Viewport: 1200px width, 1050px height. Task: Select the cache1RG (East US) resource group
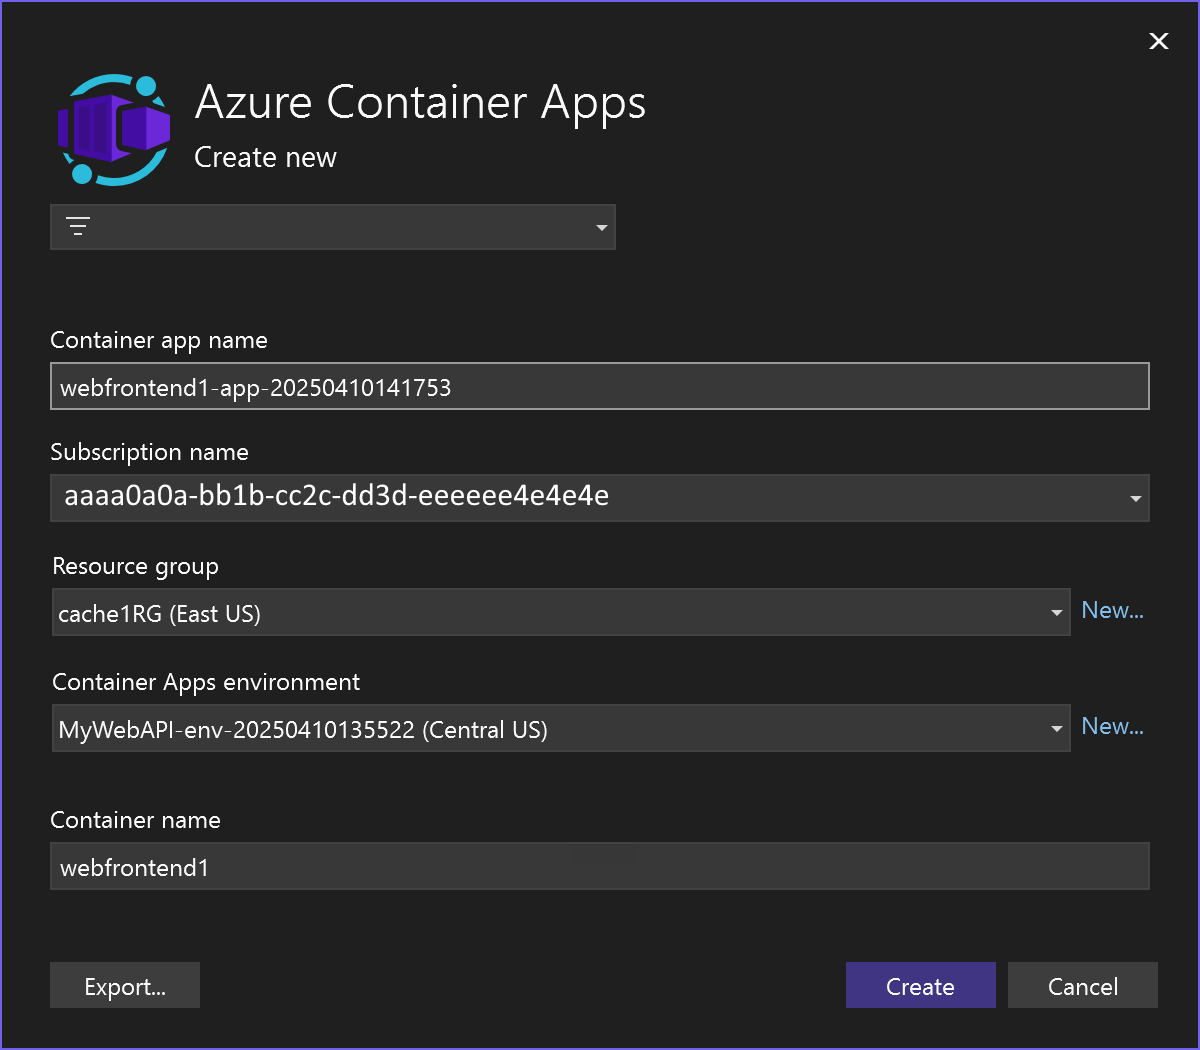coord(160,613)
